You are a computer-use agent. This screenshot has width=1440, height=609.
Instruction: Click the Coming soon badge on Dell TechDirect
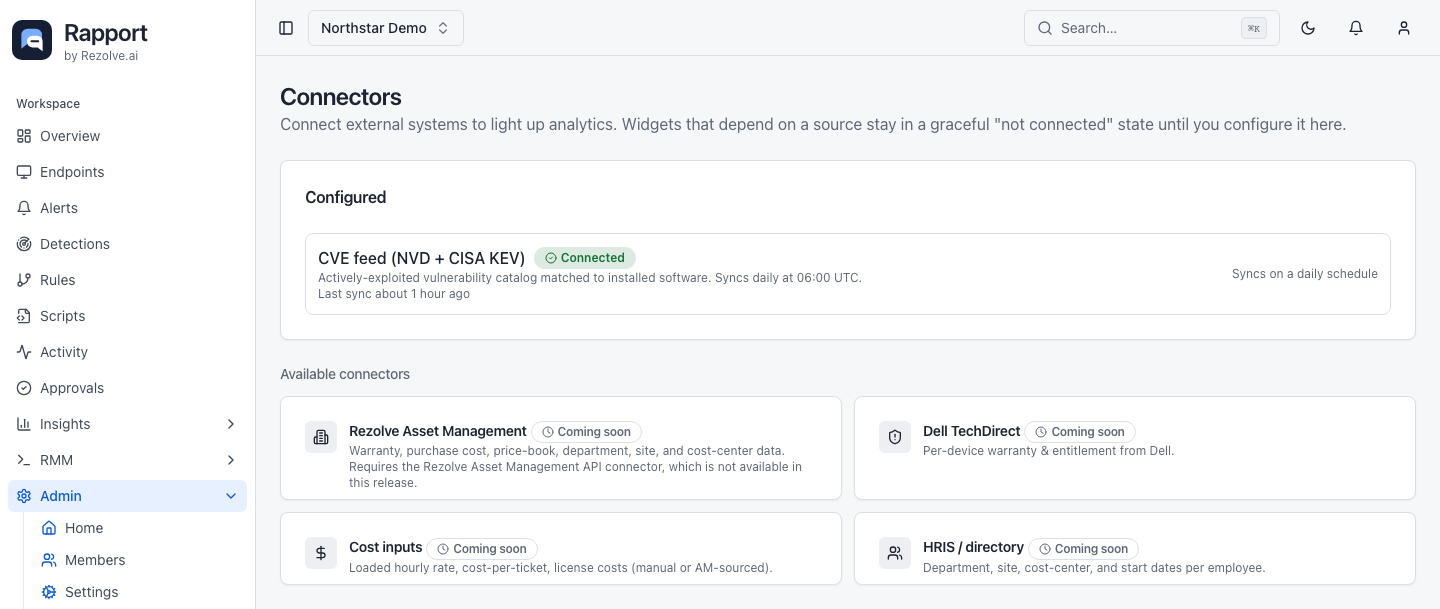(1080, 432)
